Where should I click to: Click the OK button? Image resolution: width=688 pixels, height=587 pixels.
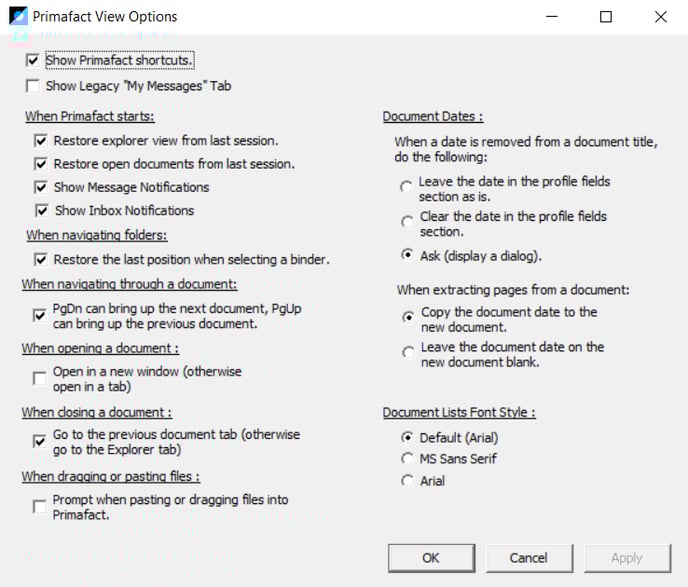tap(431, 558)
